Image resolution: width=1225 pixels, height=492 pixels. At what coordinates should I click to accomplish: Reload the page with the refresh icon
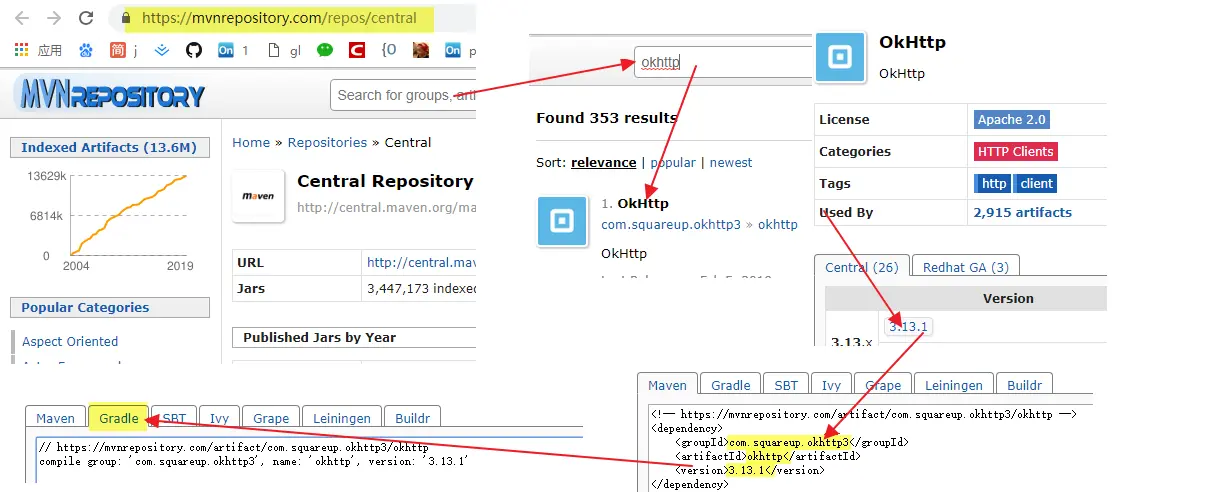click(x=86, y=18)
